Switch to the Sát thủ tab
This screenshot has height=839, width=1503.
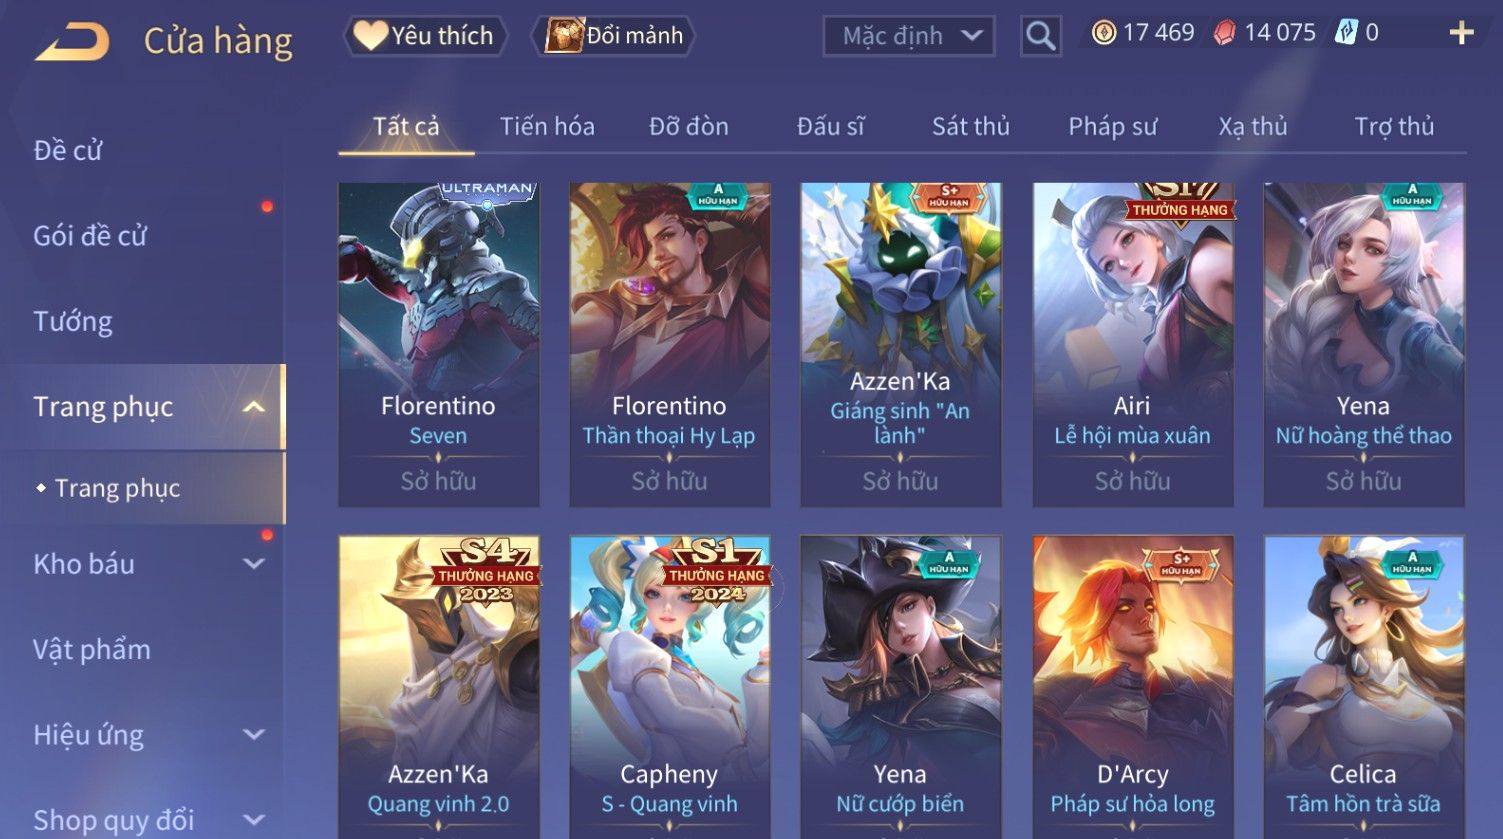pos(970,126)
